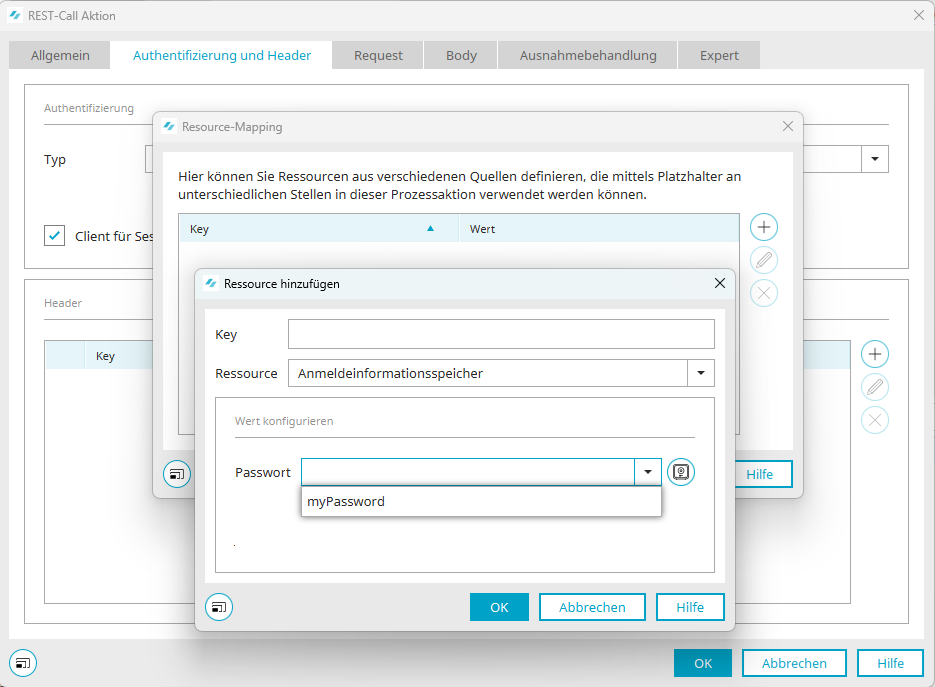Click edit pencil icon in Resource-Mapping
Image resolution: width=935 pixels, height=687 pixels.
click(x=764, y=260)
